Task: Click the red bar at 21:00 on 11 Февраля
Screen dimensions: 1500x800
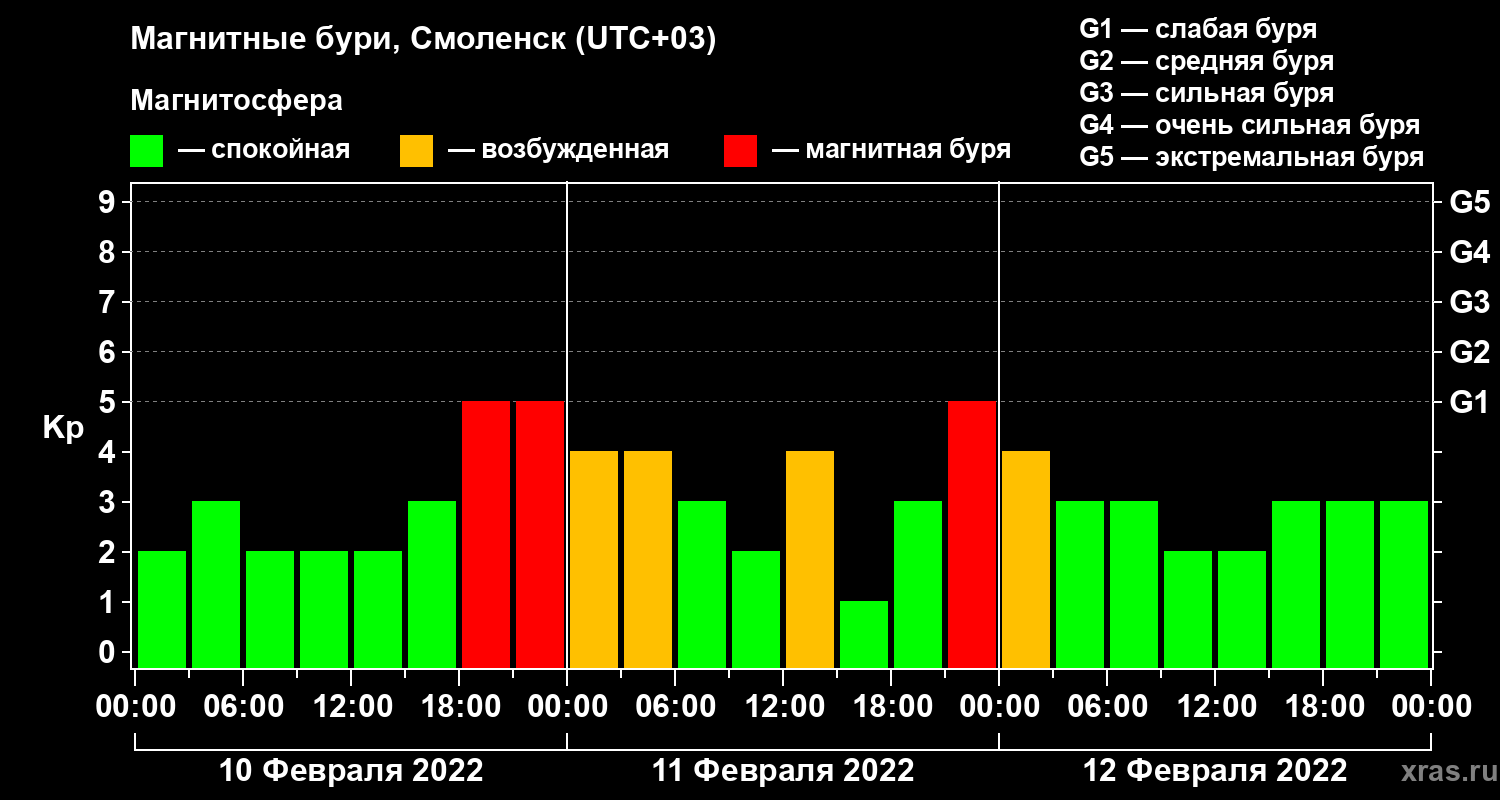Action: 972,534
